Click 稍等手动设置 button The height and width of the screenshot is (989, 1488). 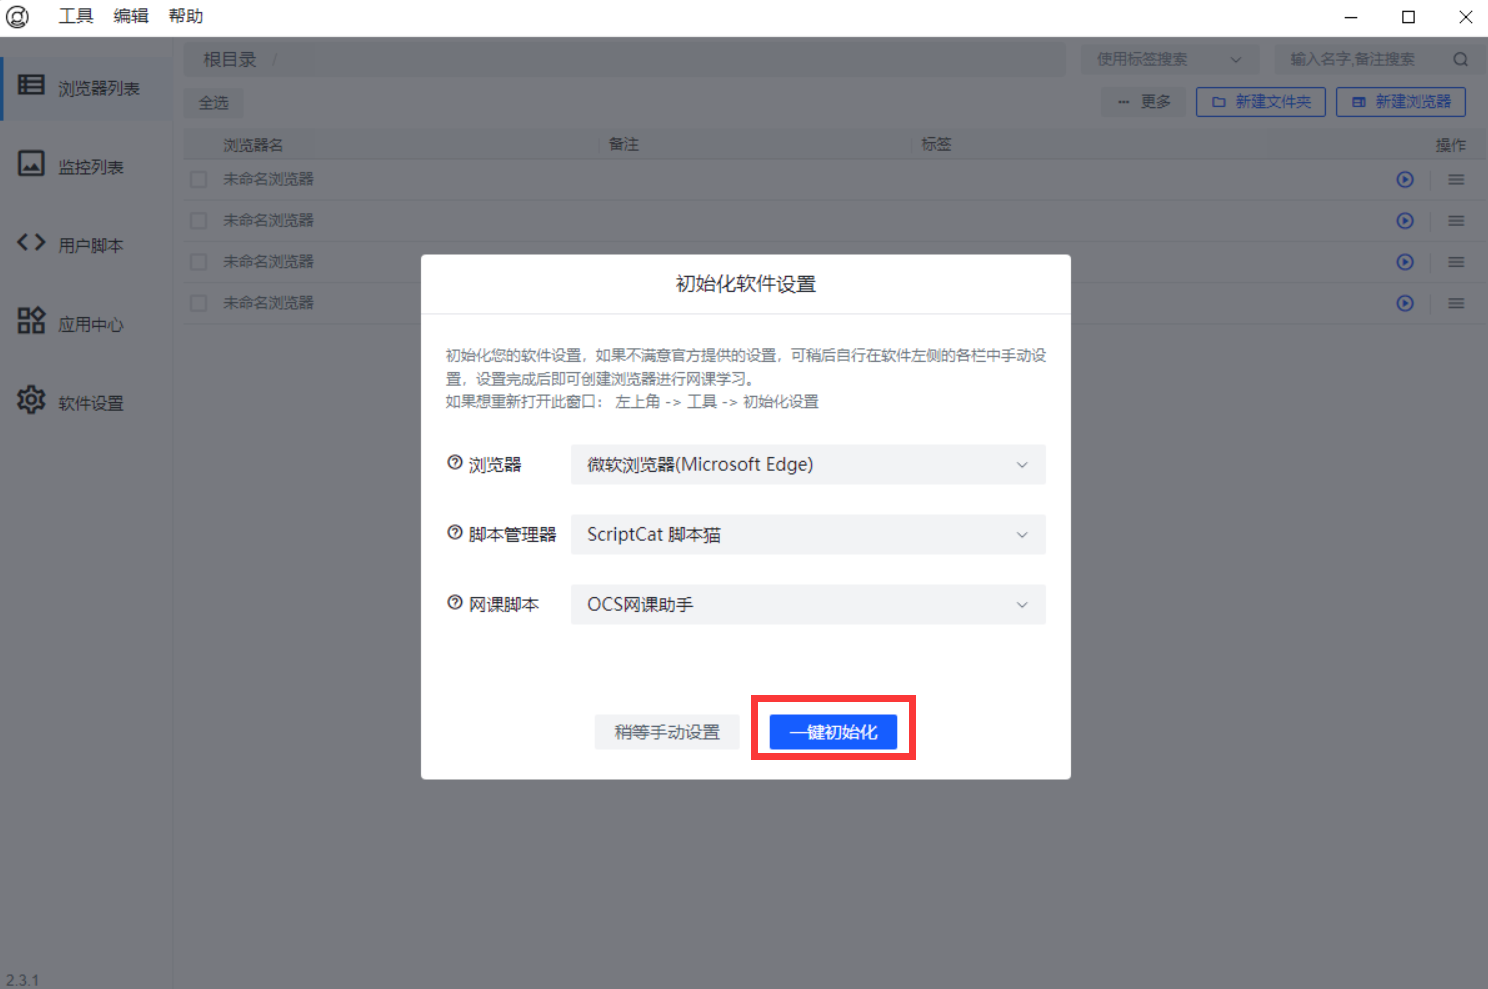coord(667,732)
